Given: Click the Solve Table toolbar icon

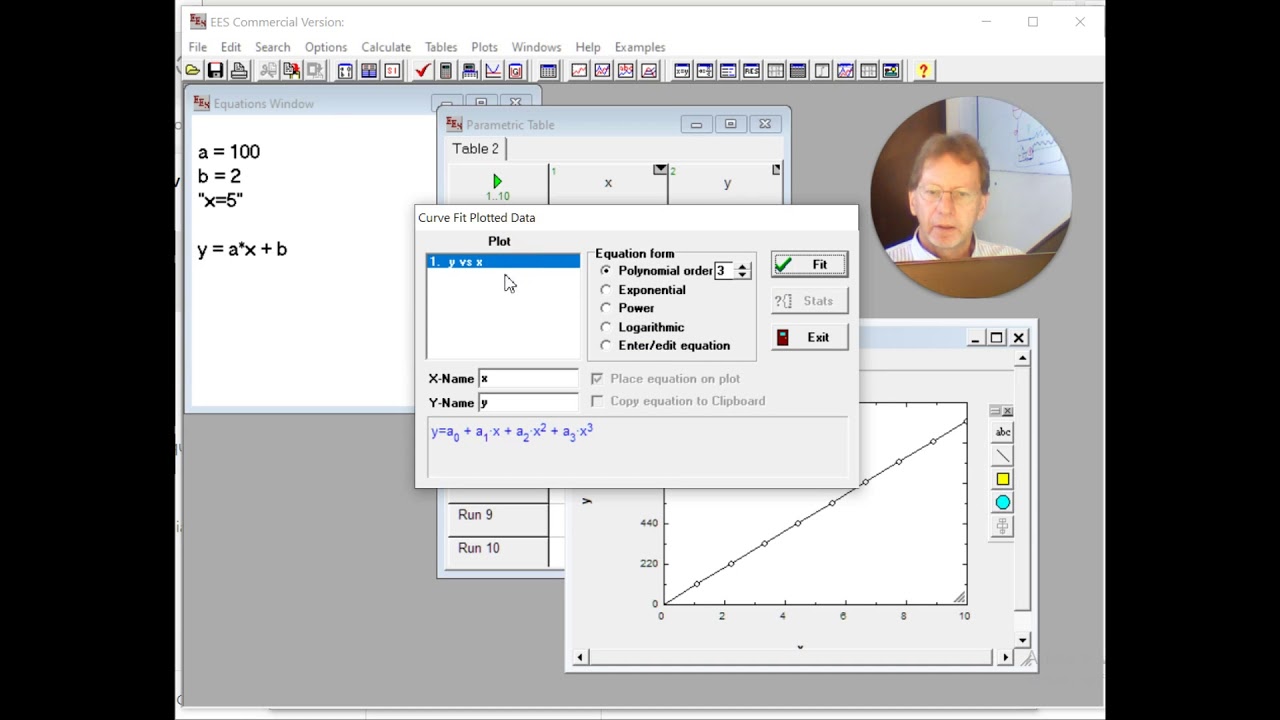Looking at the screenshot, I should coord(469,71).
